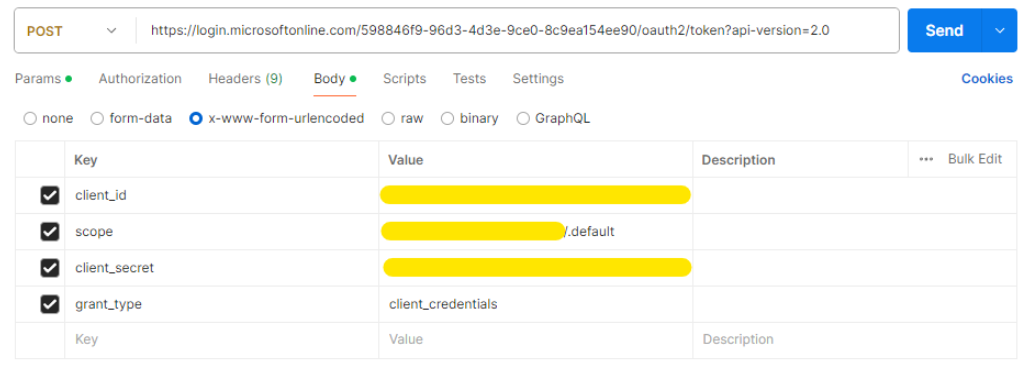
Task: Click Bulk Edit in table header
Action: point(975,159)
